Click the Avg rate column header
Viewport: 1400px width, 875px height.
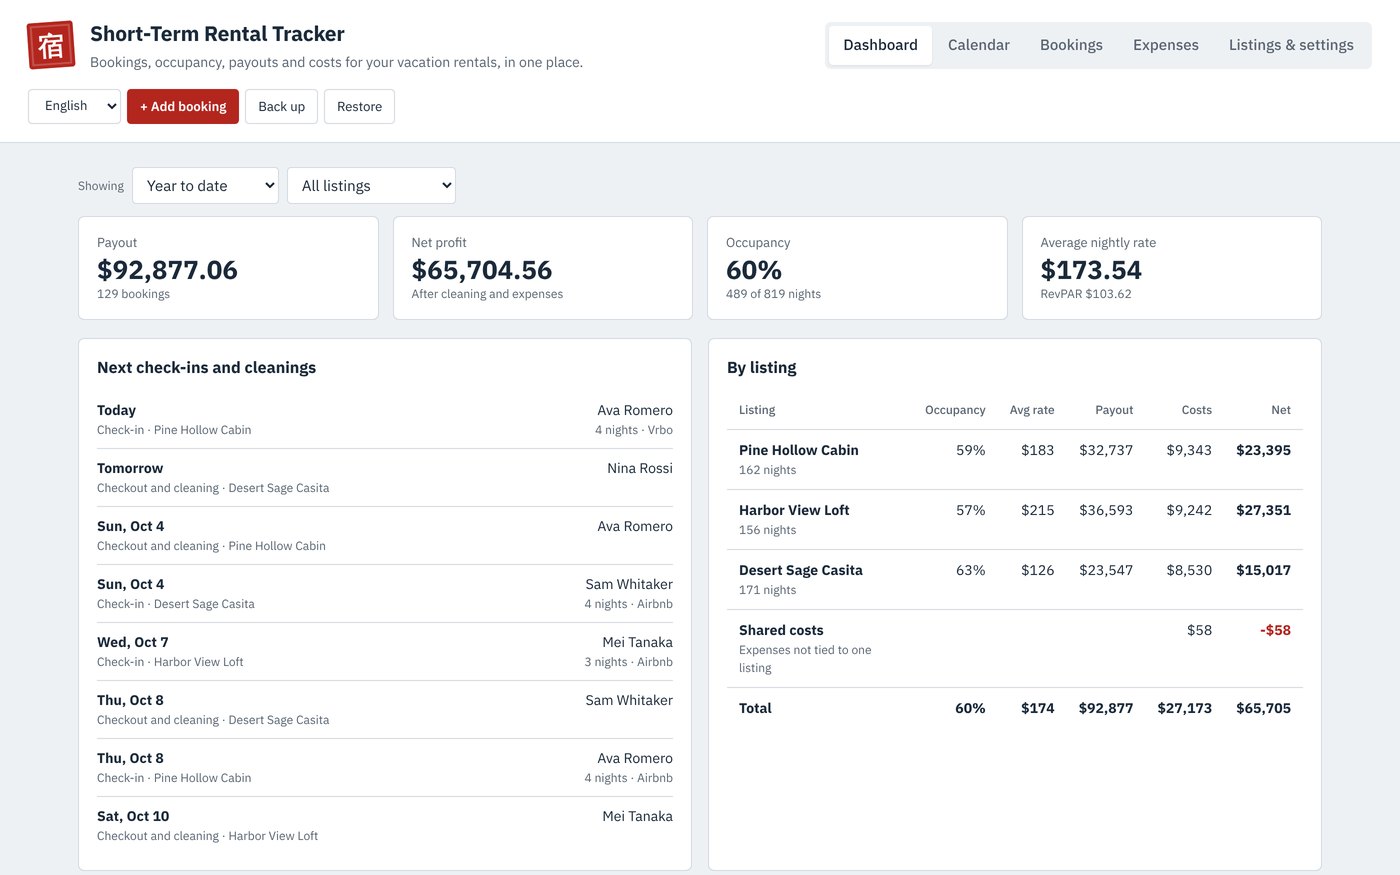(1032, 410)
